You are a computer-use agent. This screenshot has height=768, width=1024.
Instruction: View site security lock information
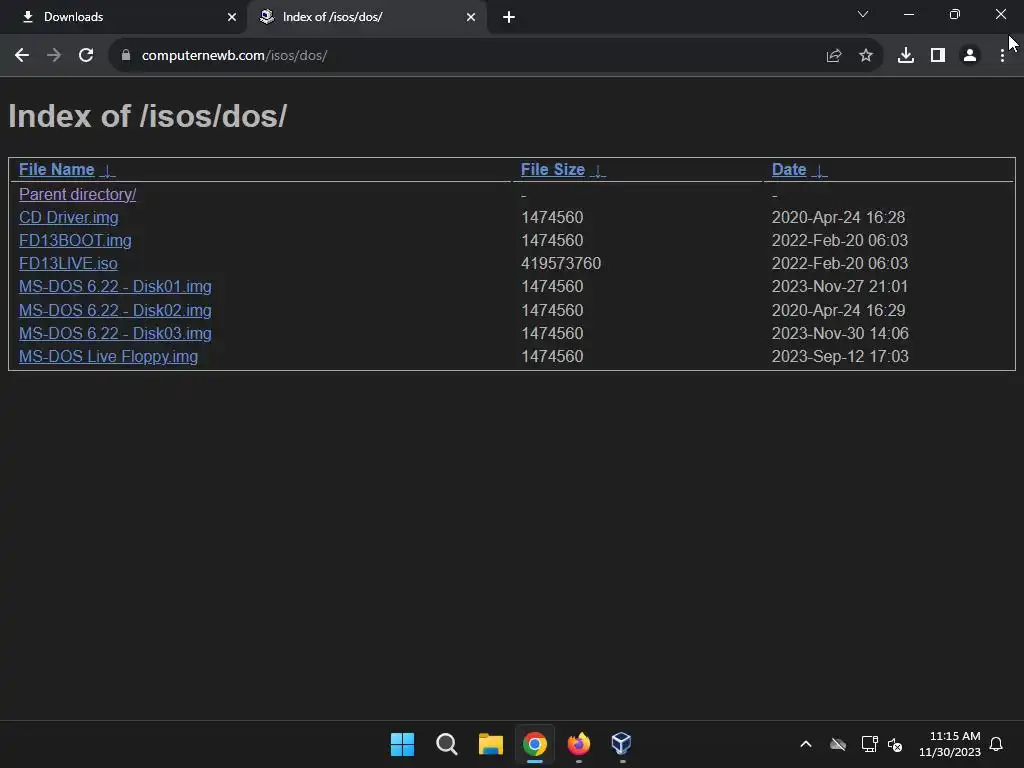[x=126, y=56]
